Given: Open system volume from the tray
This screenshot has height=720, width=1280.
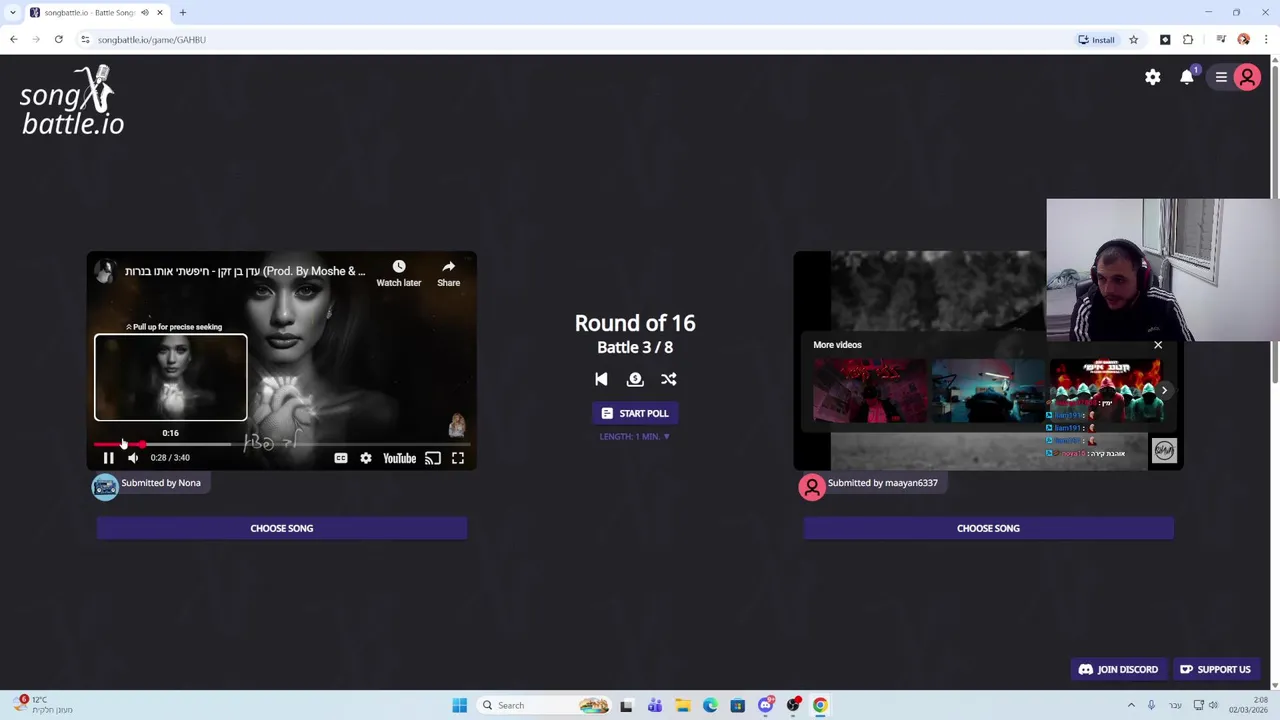Looking at the screenshot, I should pyautogui.click(x=1213, y=706).
